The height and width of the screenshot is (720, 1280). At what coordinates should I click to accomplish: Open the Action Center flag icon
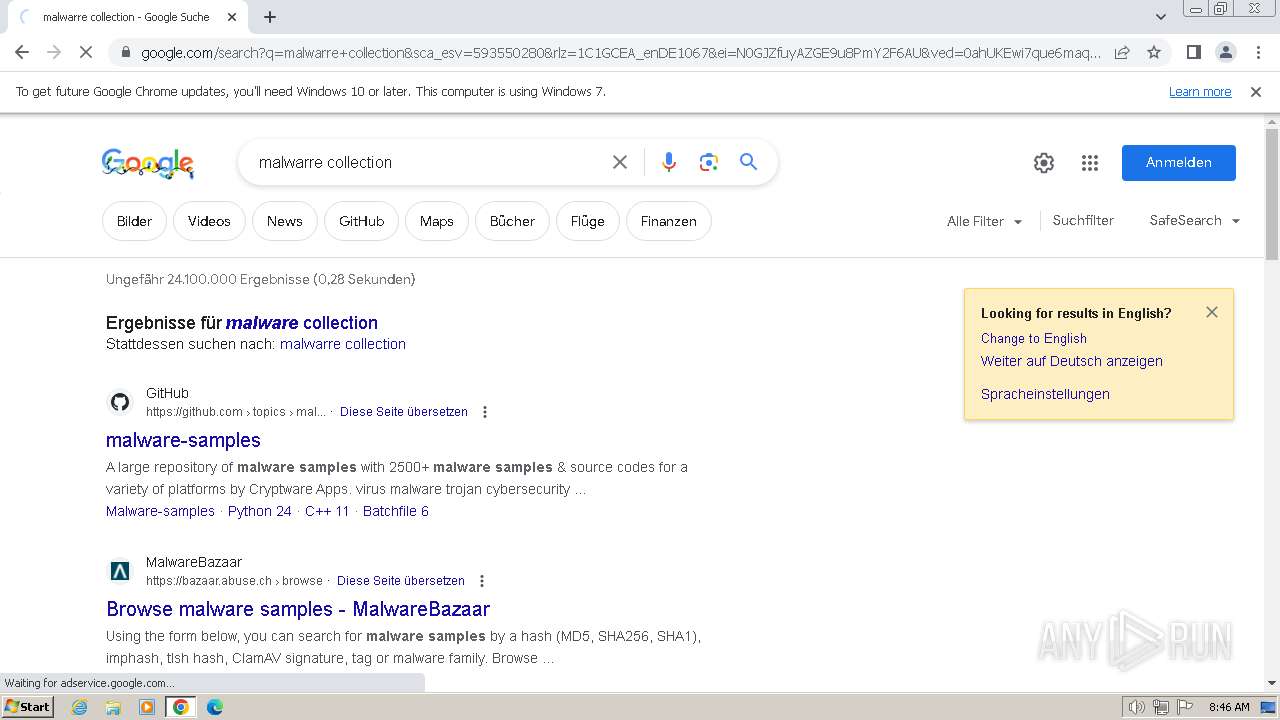(1184, 707)
